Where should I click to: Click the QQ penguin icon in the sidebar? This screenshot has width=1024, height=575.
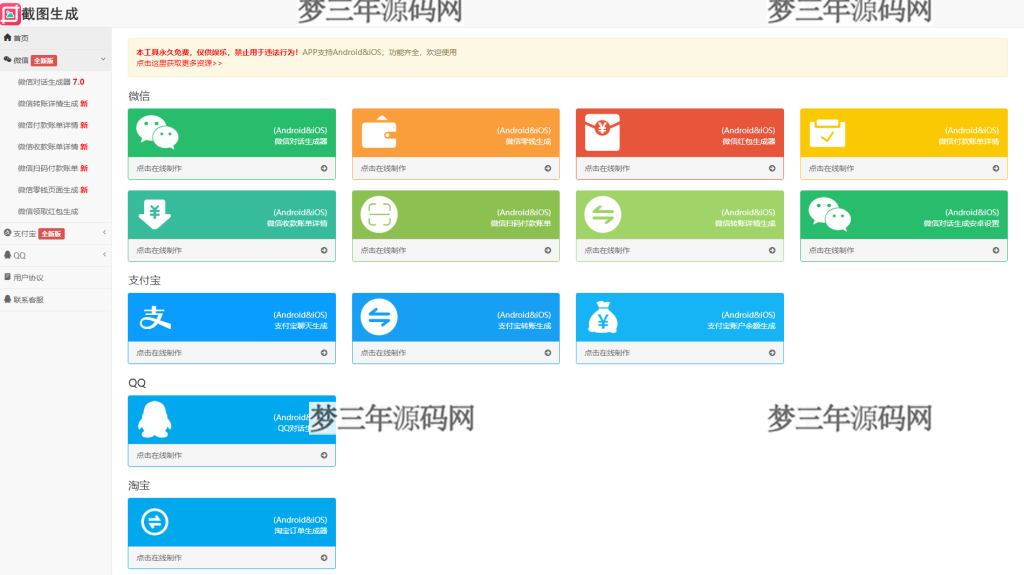point(7,255)
